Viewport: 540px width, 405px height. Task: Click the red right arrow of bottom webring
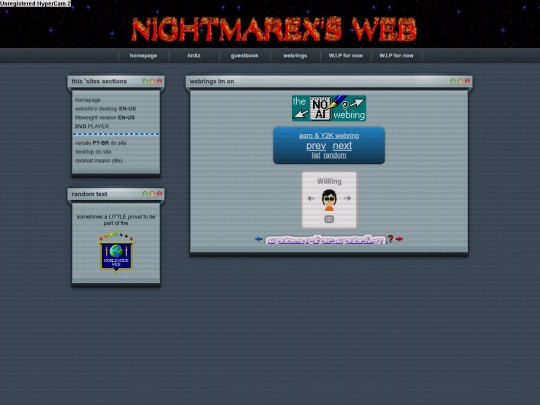(399, 239)
